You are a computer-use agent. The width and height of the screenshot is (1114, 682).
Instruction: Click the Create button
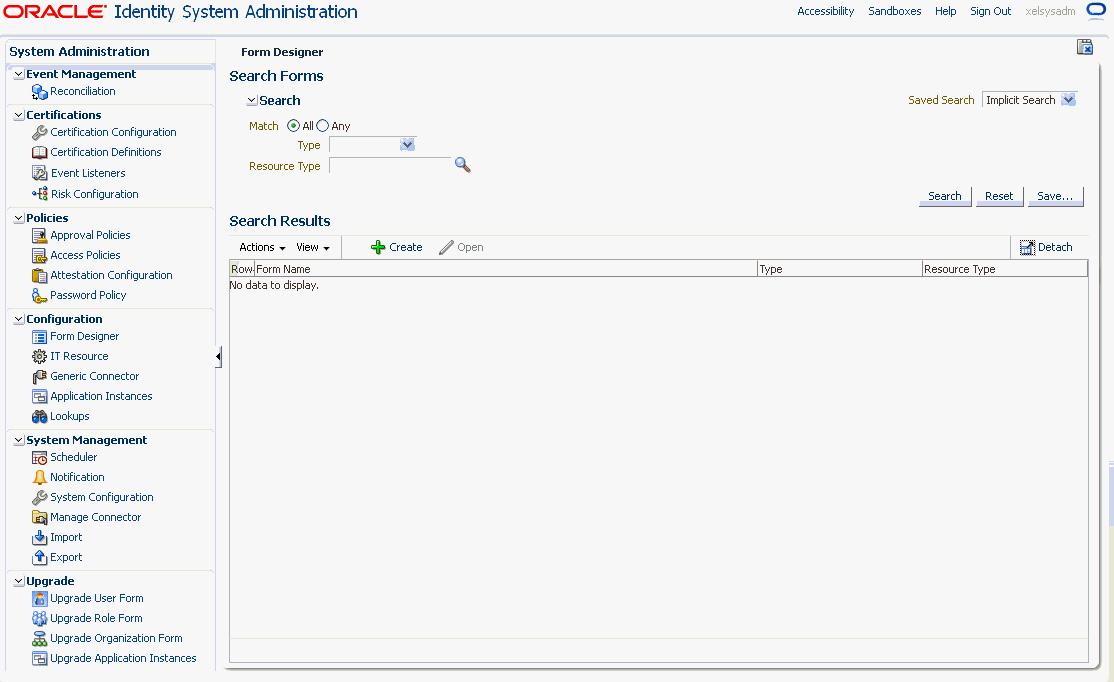[396, 247]
